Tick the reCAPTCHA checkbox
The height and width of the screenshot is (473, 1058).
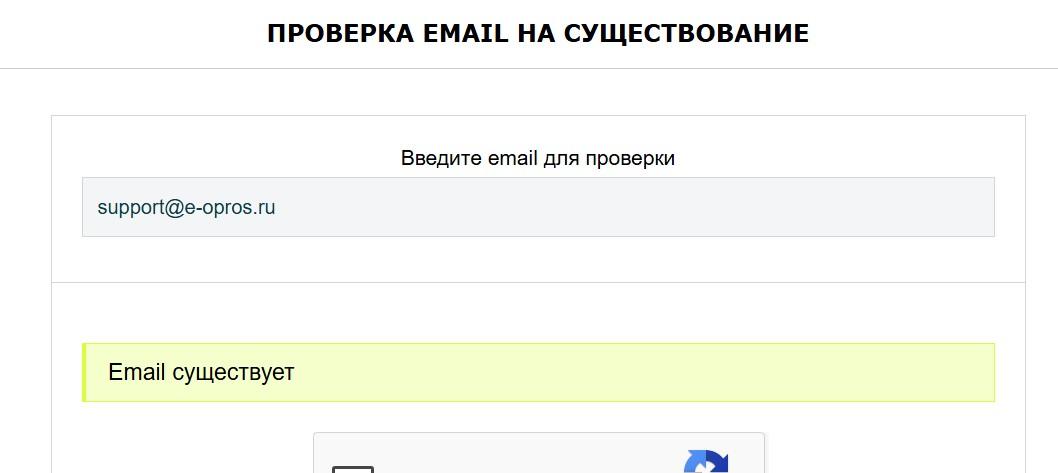353,468
